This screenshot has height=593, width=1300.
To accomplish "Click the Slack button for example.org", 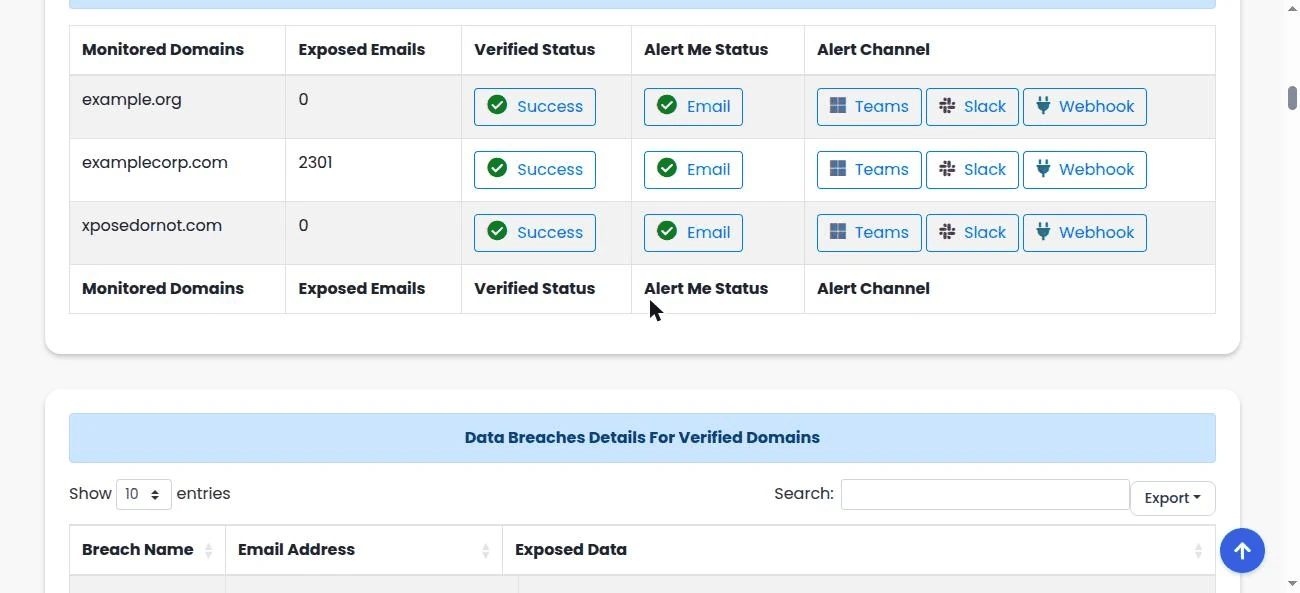I will pyautogui.click(x=972, y=107).
